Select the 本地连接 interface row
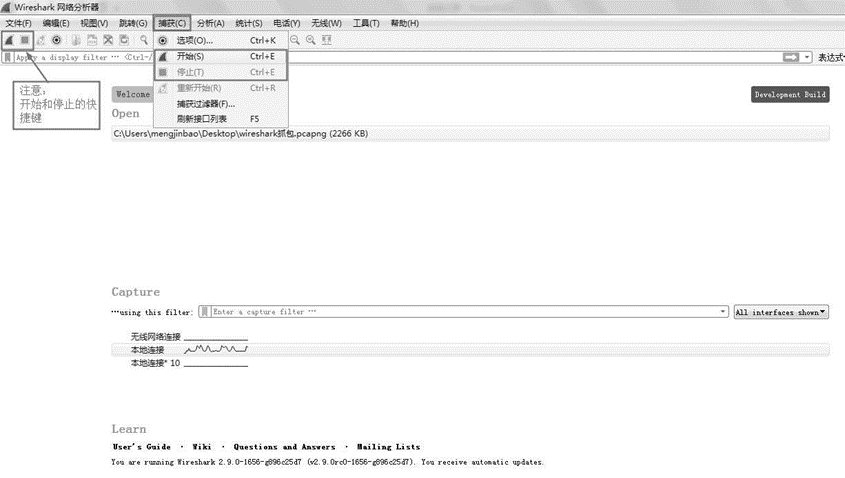Screen dimensions: 845x478 (x=470, y=350)
